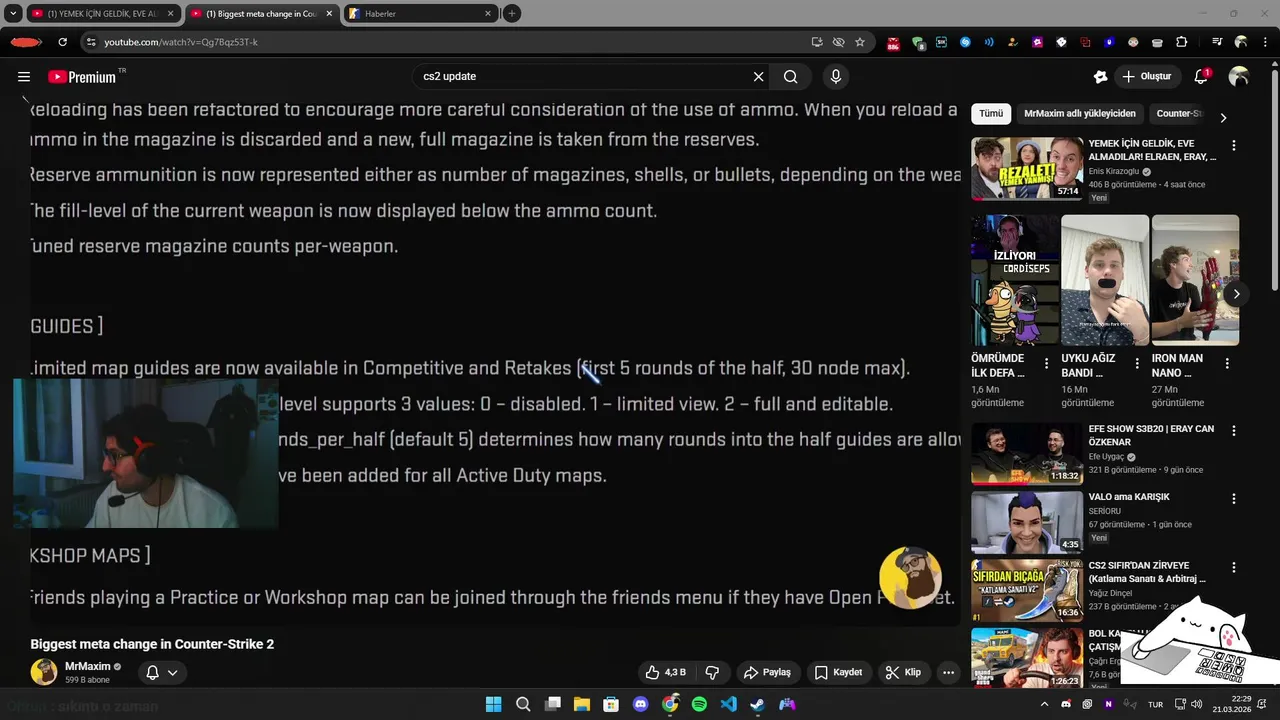Open YEMEK İÇİN GELDİK video thumbnail
This screenshot has width=1280, height=720.
click(1027, 169)
